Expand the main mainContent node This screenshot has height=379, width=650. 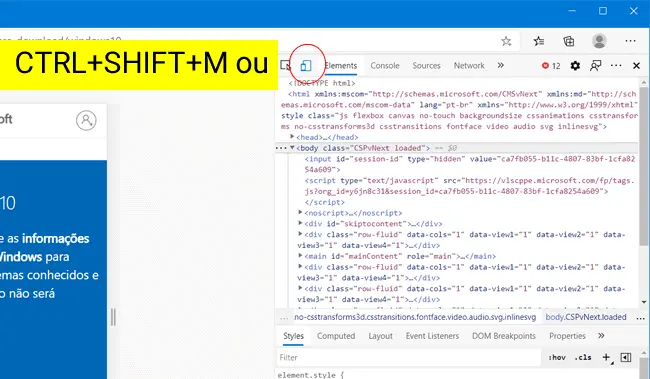pos(301,256)
